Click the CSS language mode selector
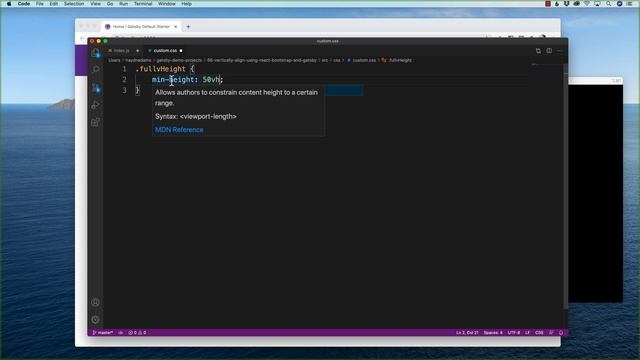This screenshot has height=360, width=640. [x=539, y=333]
